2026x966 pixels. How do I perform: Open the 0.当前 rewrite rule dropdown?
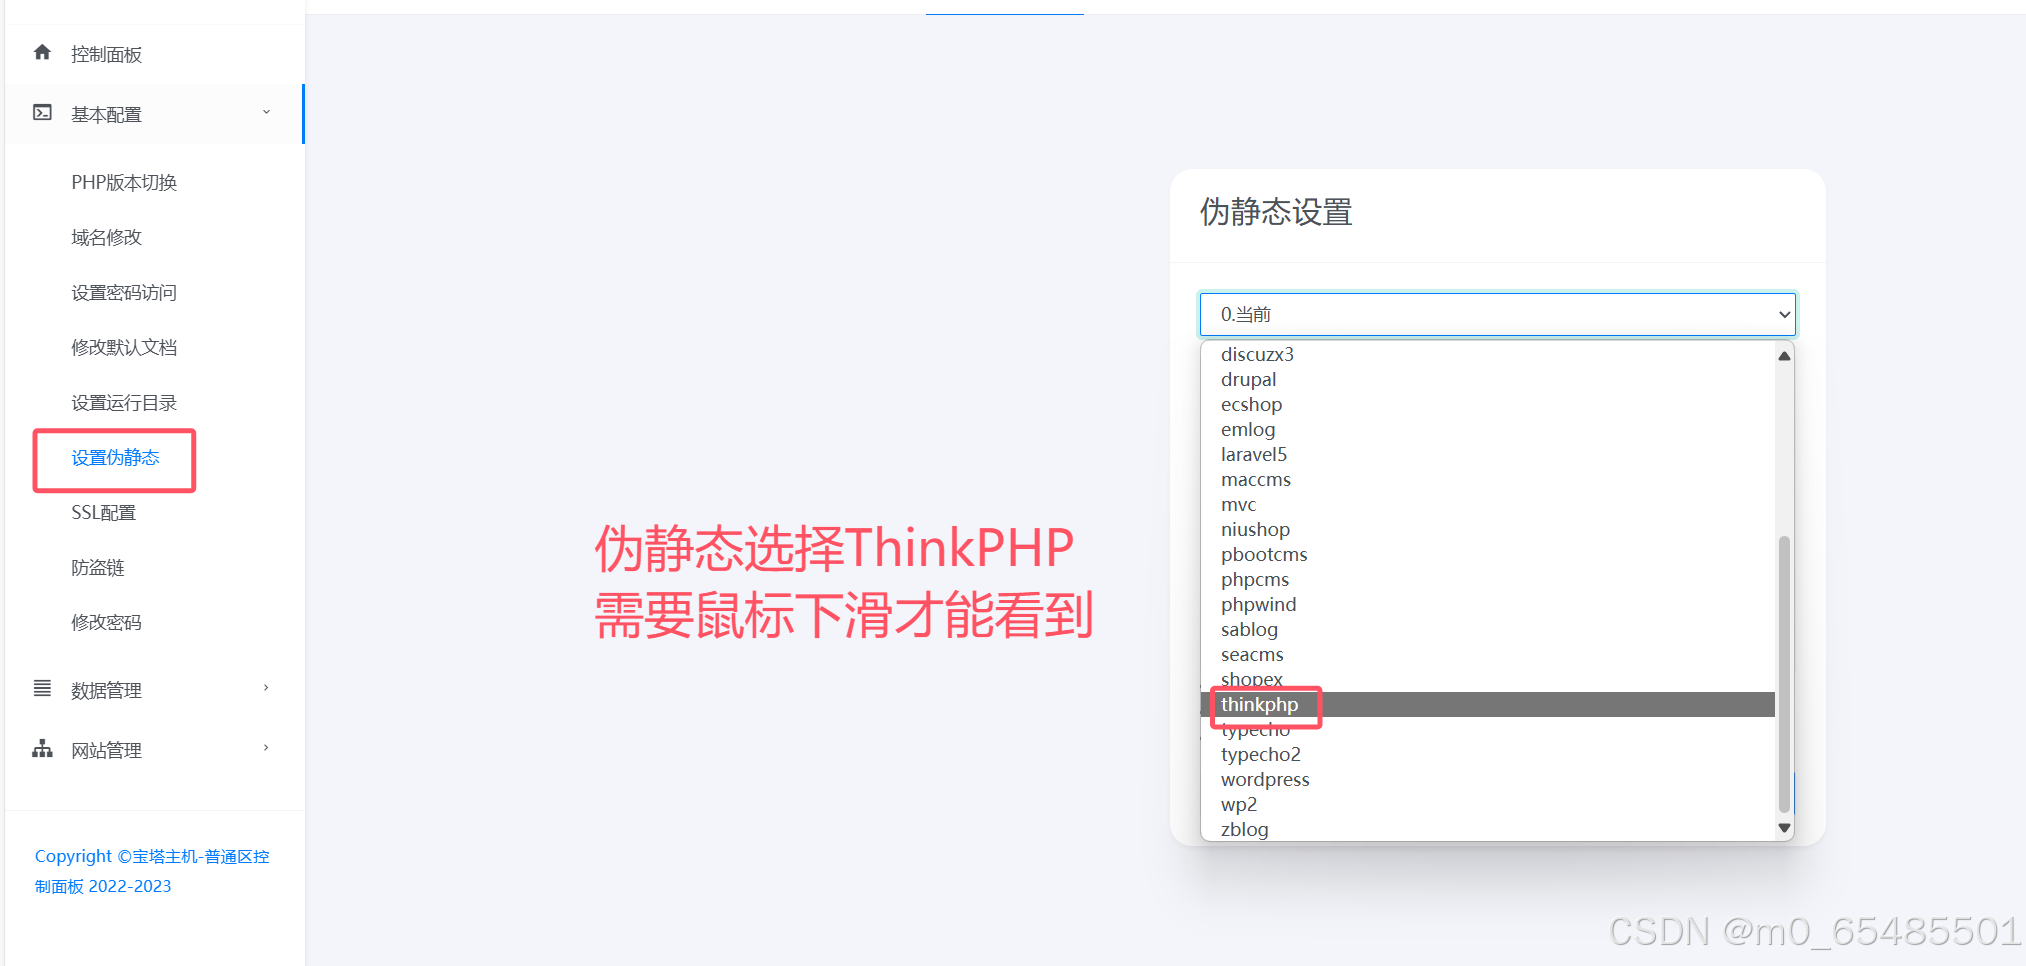(1497, 314)
